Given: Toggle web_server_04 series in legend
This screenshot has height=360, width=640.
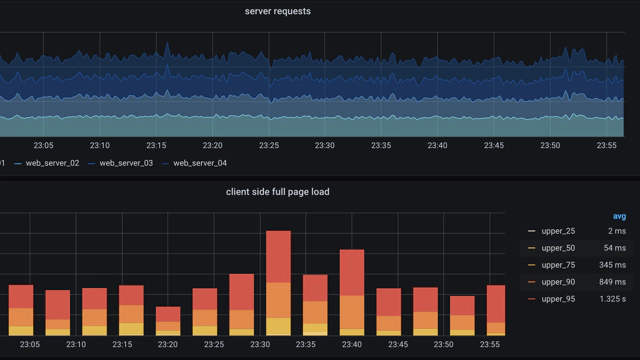Looking at the screenshot, I should click(200, 163).
